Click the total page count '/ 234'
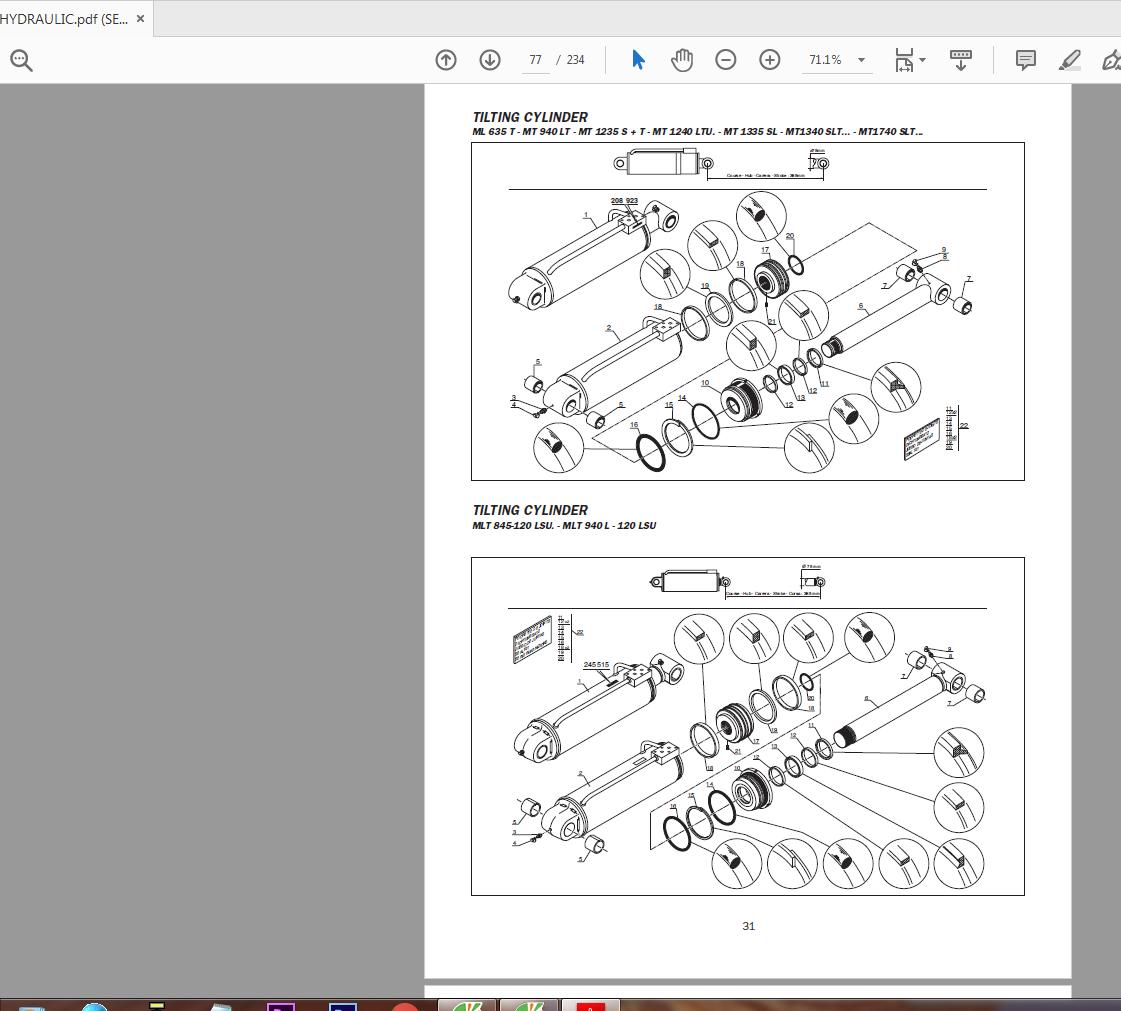Screen dimensions: 1121x1011 click(571, 60)
